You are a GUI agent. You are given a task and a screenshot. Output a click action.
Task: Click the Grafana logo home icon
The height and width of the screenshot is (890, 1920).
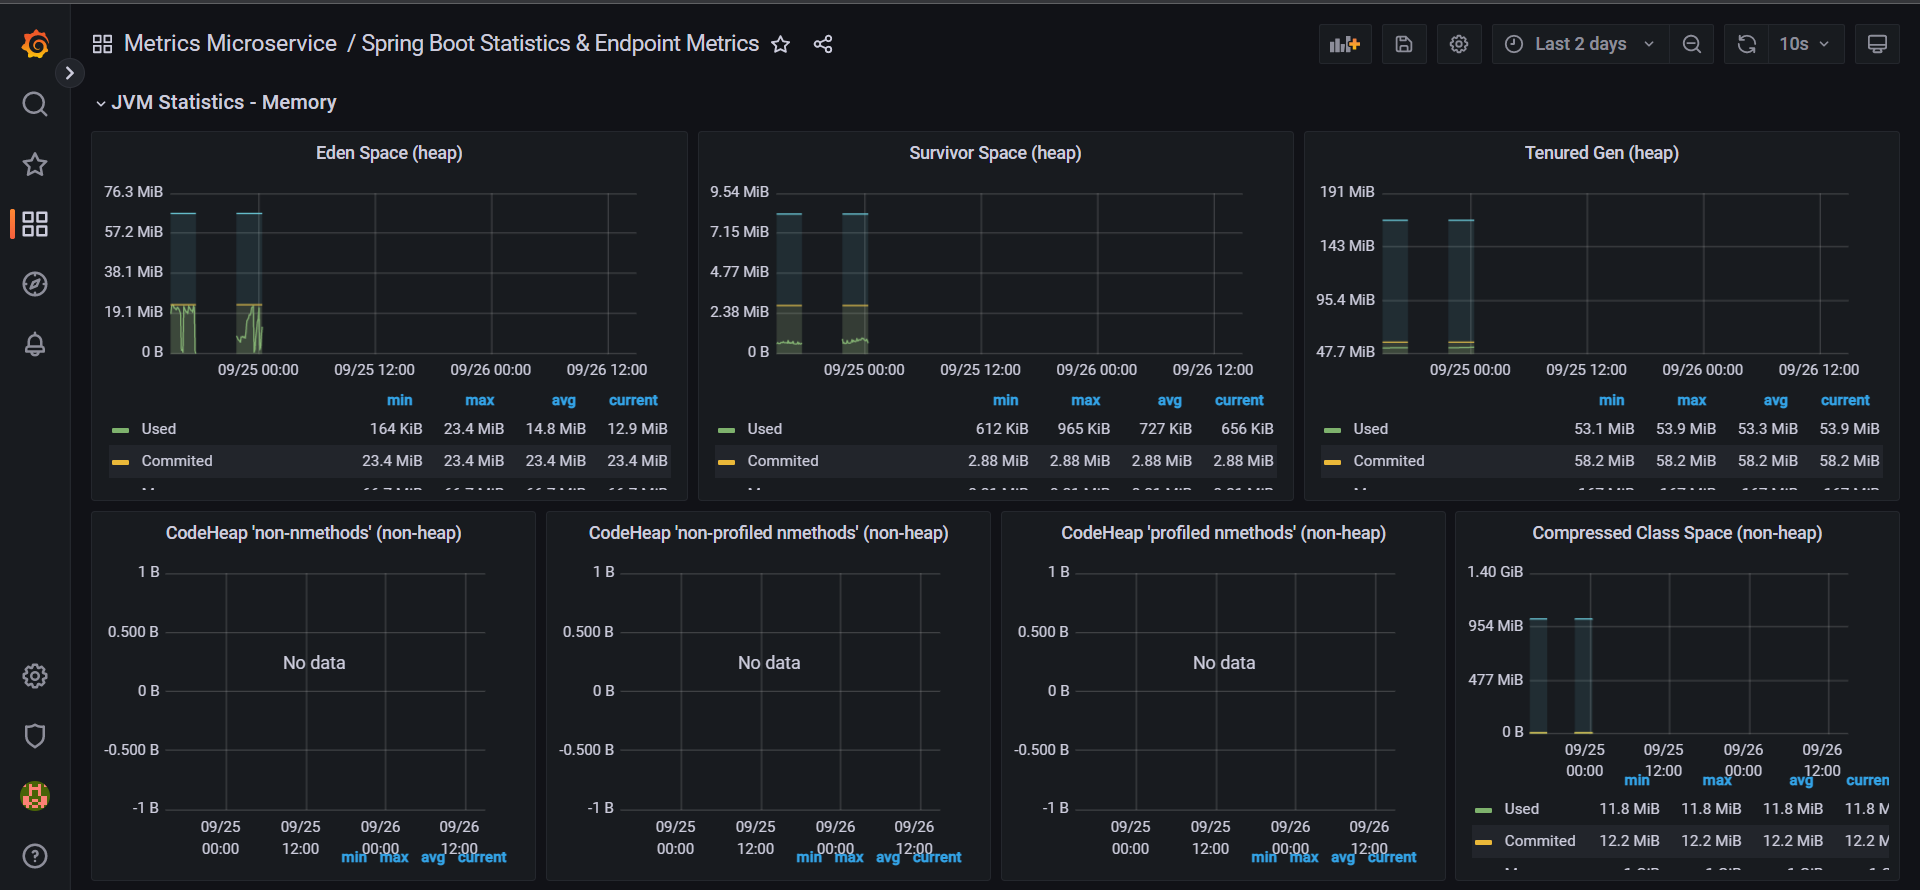point(35,44)
